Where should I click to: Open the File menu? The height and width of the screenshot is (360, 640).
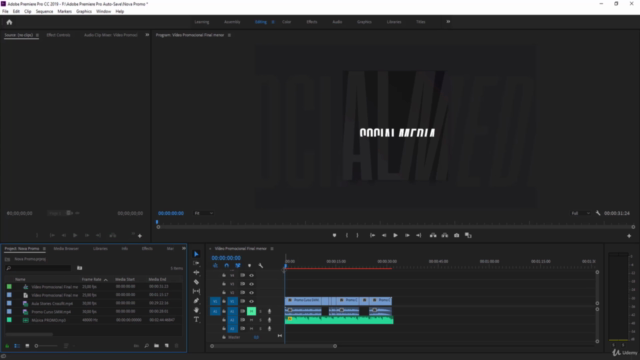[x=5, y=11]
